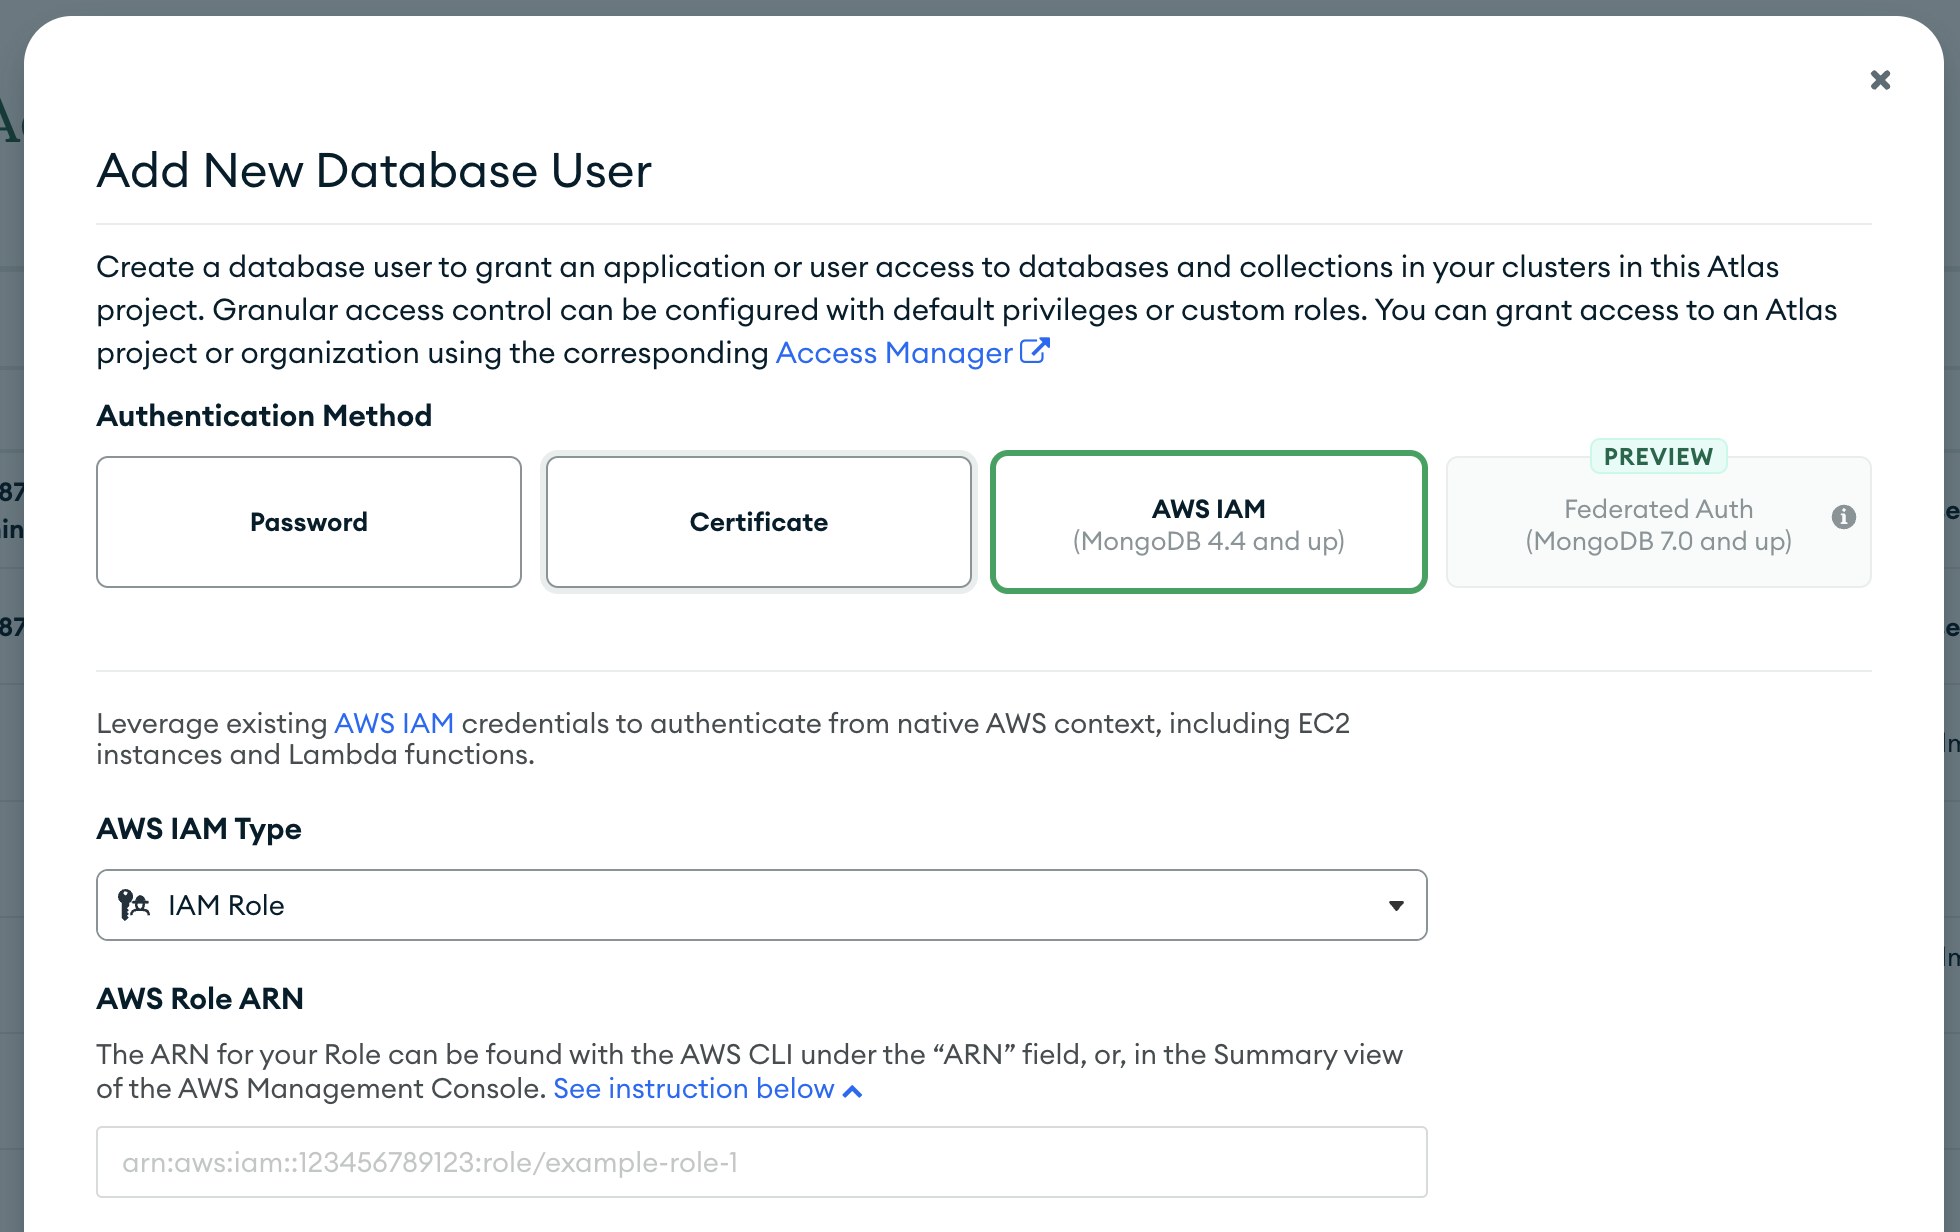Click the AWS Role ARN label
The height and width of the screenshot is (1232, 1960).
[200, 998]
